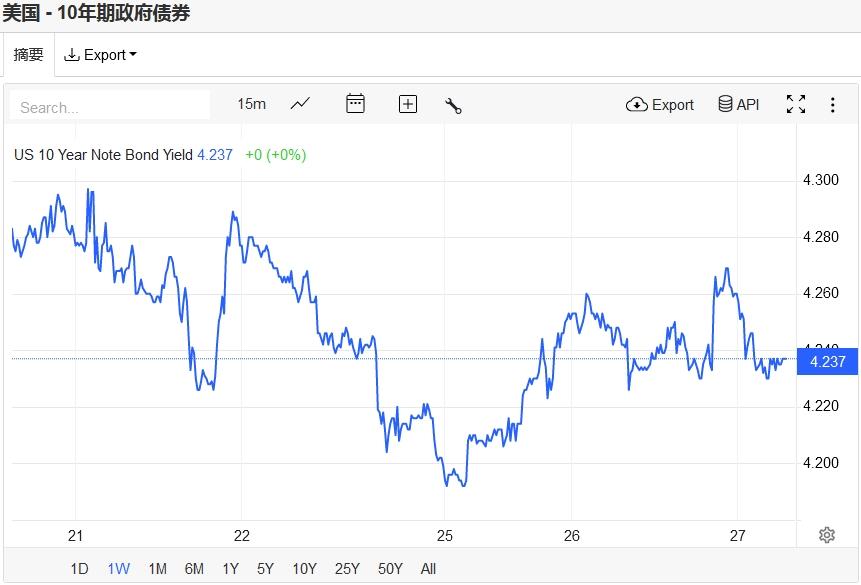Image resolution: width=861 pixels, height=585 pixels.
Task: Select the 6M time range
Action: (194, 569)
